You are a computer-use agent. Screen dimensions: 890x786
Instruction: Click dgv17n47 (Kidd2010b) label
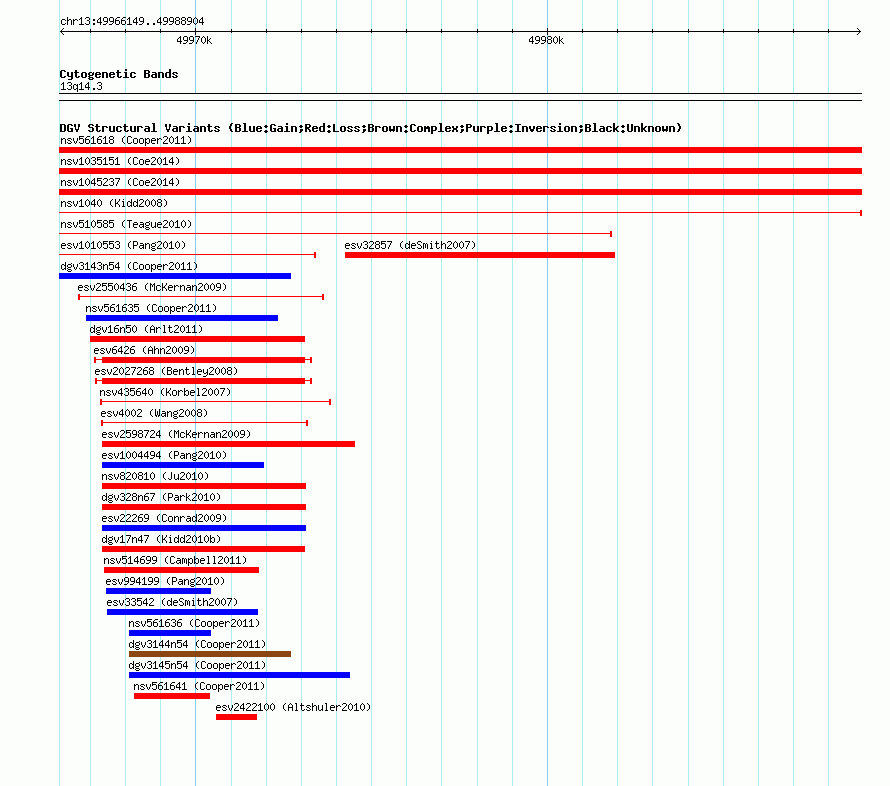161,539
